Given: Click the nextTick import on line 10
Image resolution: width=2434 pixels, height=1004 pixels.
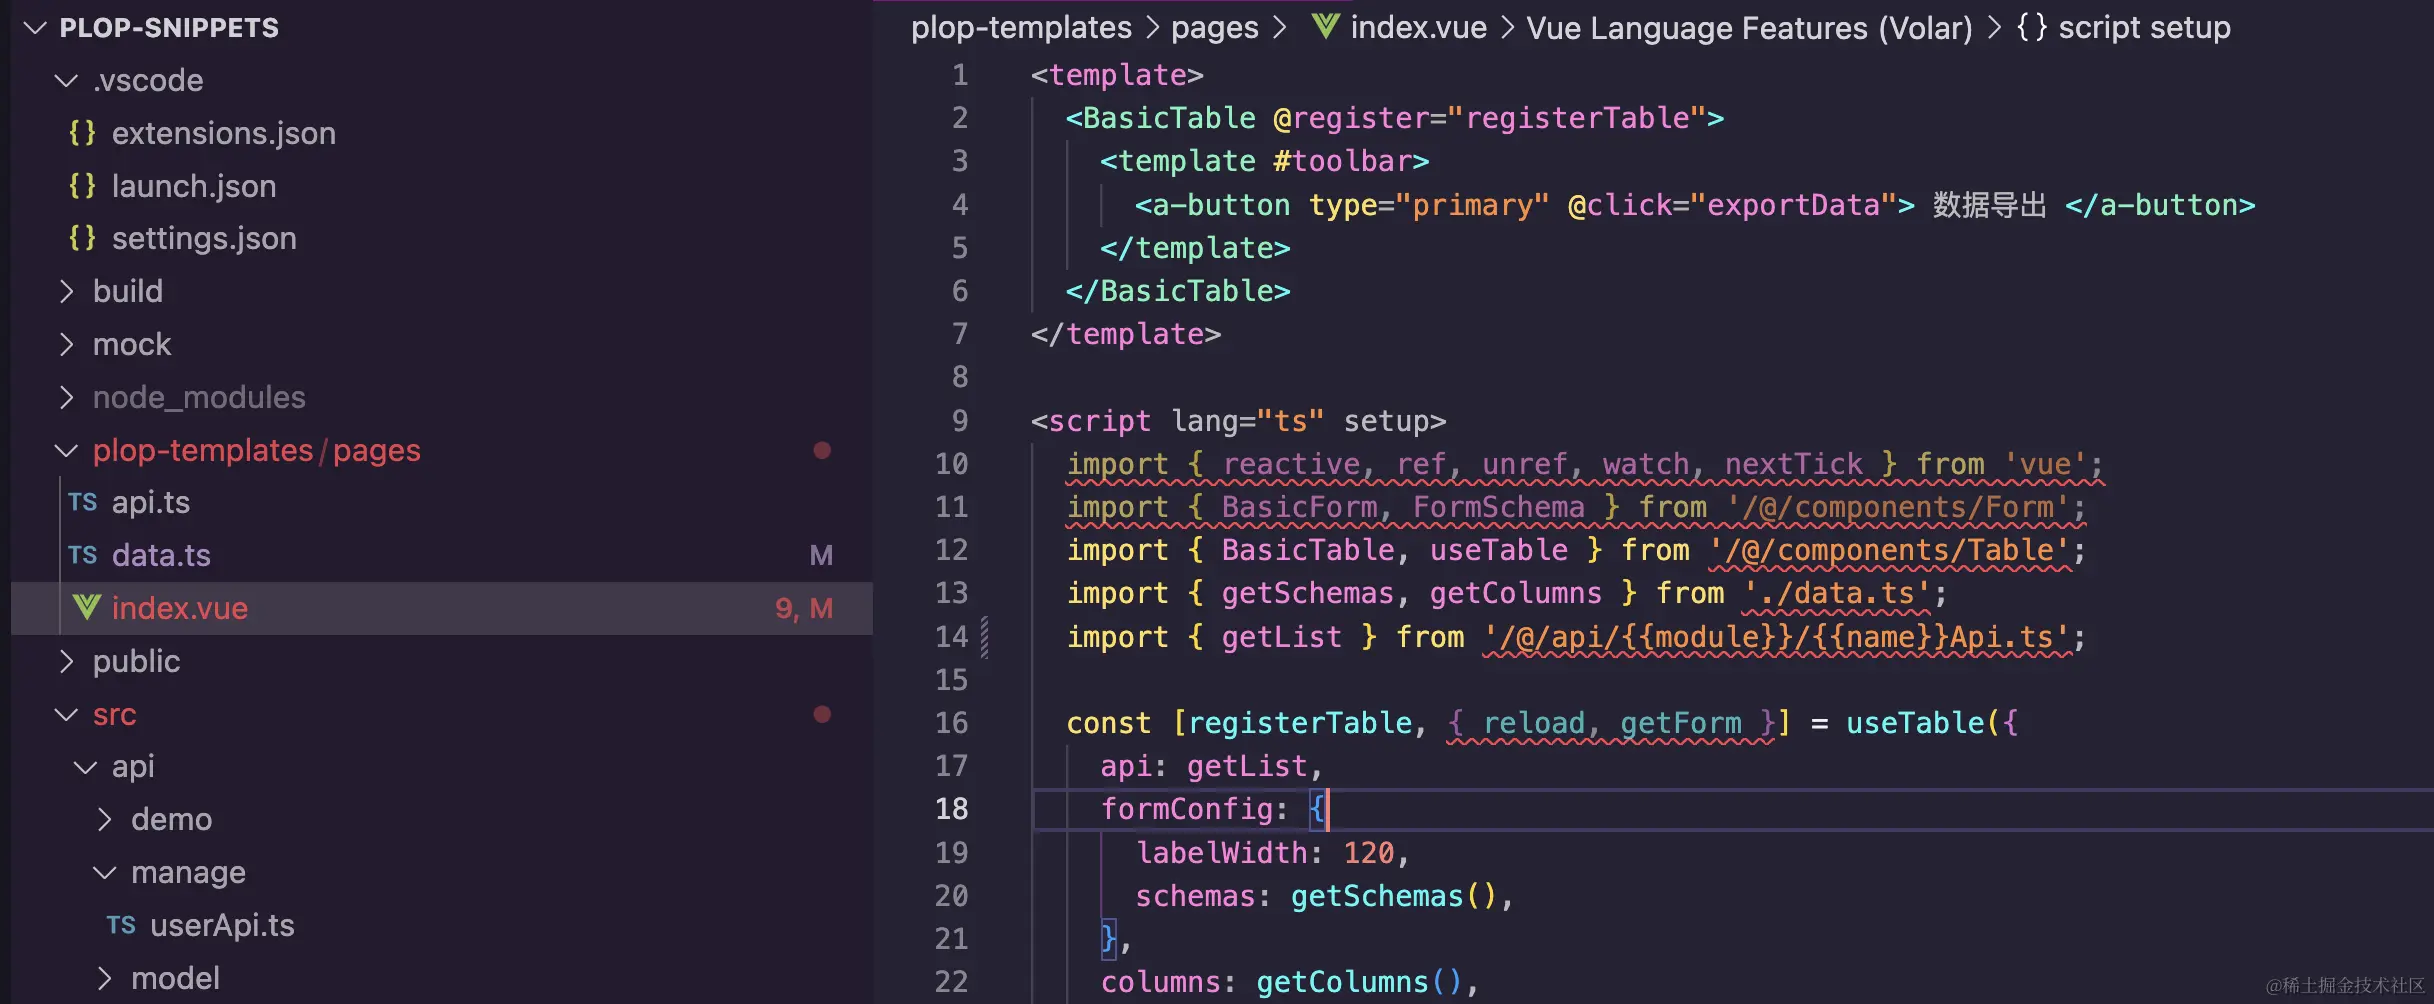Looking at the screenshot, I should 1794,464.
